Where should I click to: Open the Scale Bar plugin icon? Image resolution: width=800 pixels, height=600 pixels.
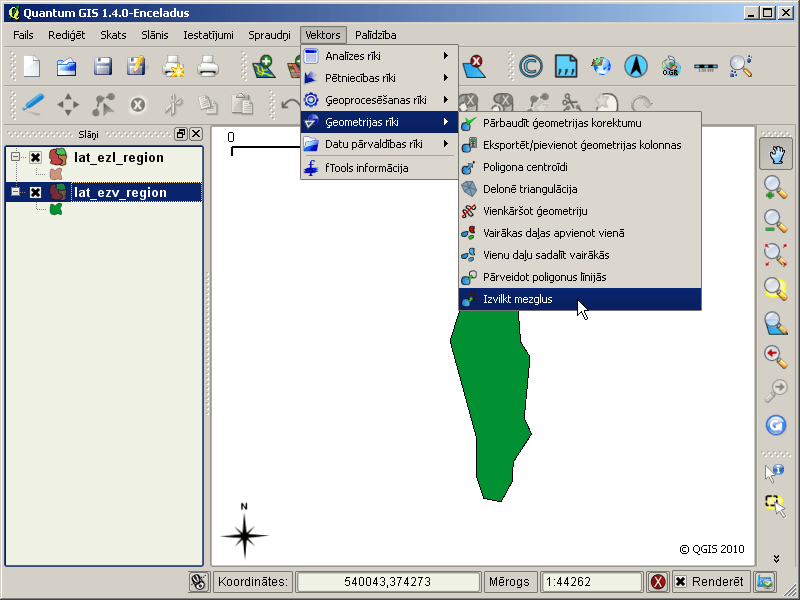click(706, 67)
